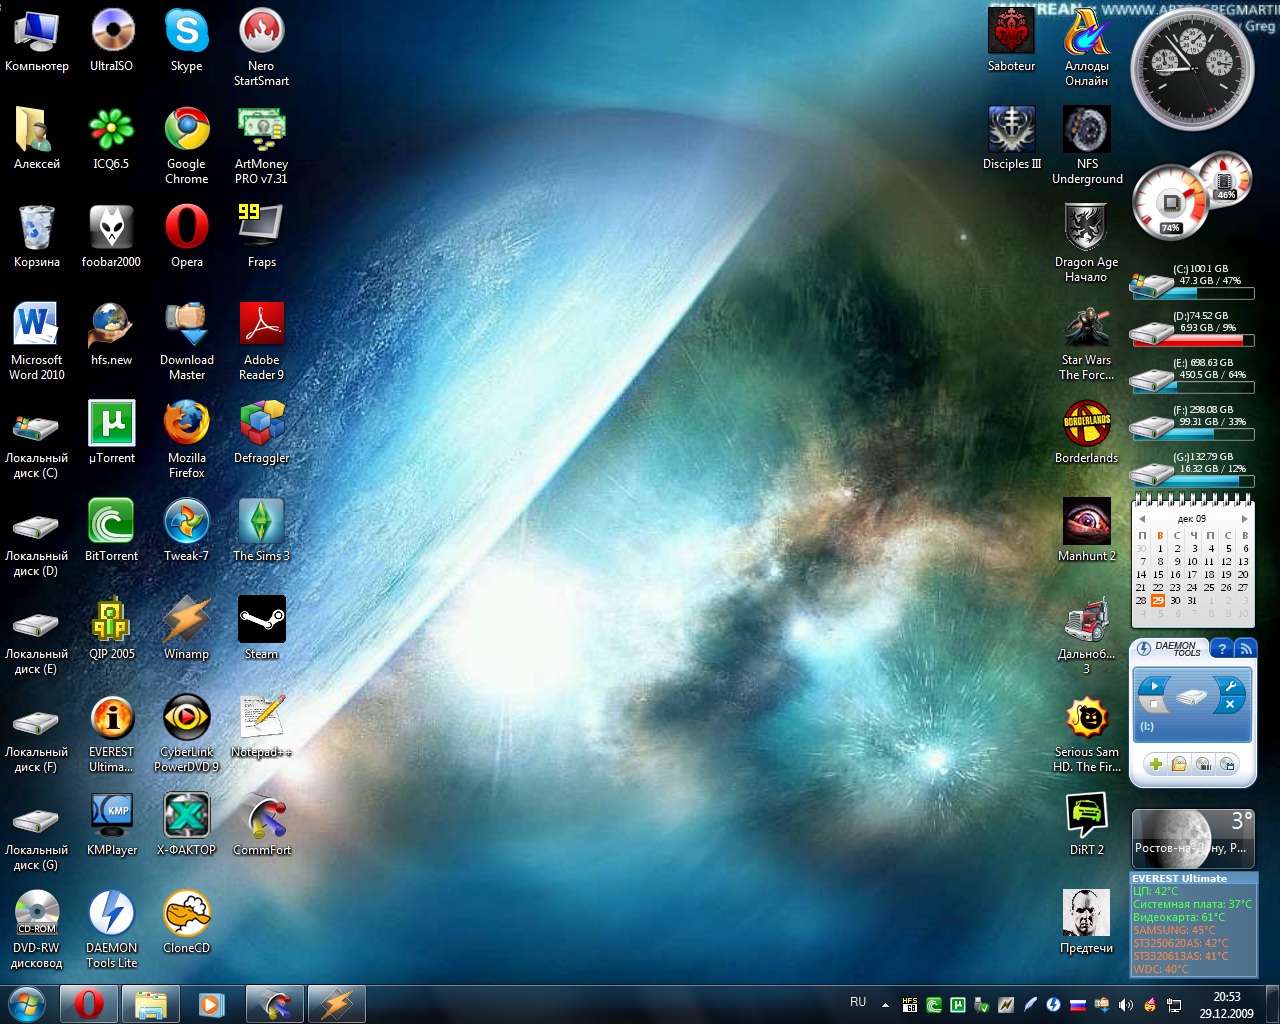The width and height of the screenshot is (1280, 1024).
Task: Open the RSS tab in DAEMON Tools gadget
Action: point(1245,649)
